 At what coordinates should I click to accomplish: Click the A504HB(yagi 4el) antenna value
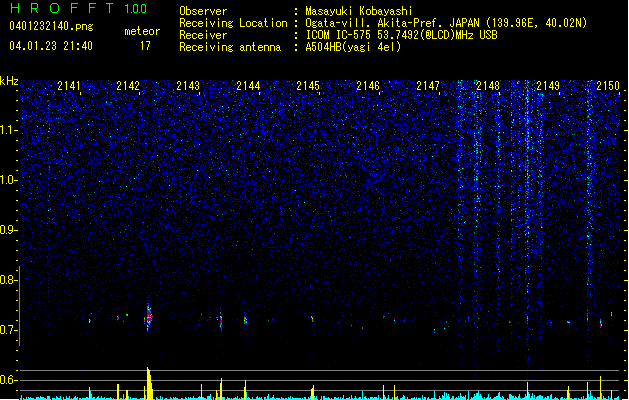(353, 47)
